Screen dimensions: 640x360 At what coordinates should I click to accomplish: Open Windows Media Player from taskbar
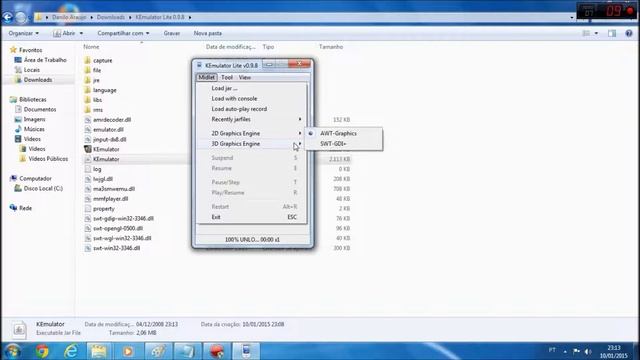pos(128,351)
